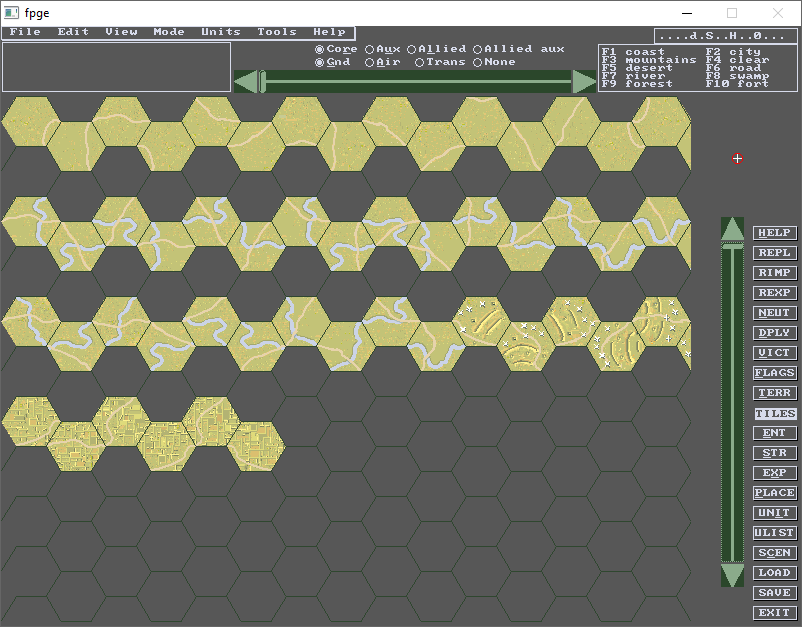Click the vertical scroll up arrow
This screenshot has width=802, height=627.
tap(732, 229)
